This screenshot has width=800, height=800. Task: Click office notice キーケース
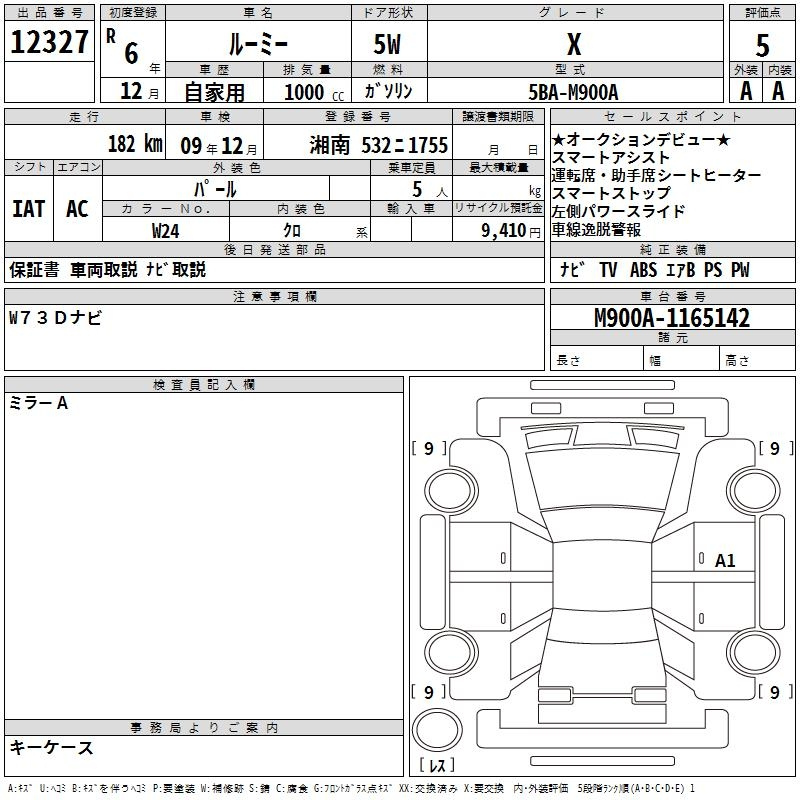(x=52, y=747)
